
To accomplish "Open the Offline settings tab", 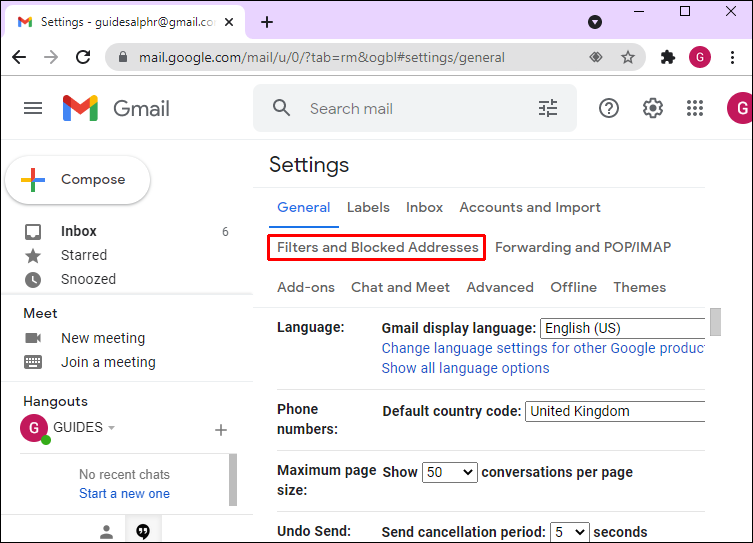I will point(573,287).
